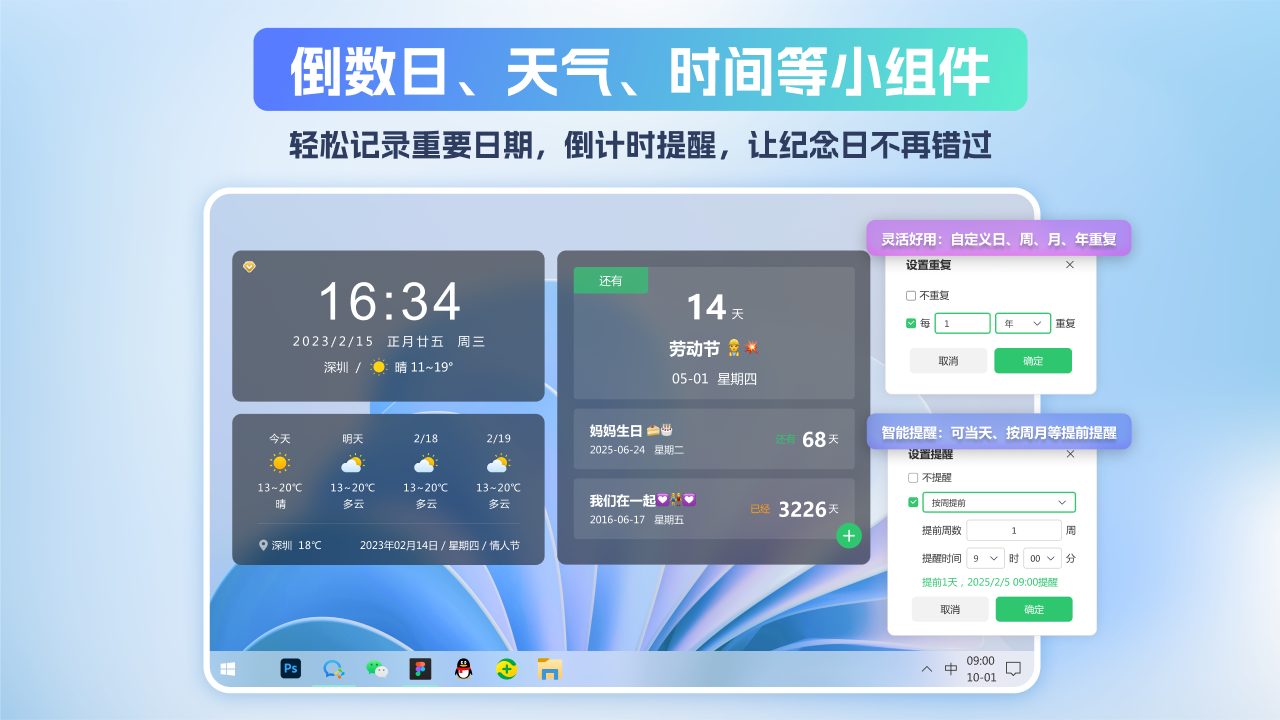Select the 我们在一起 anniversary entry

click(714, 509)
